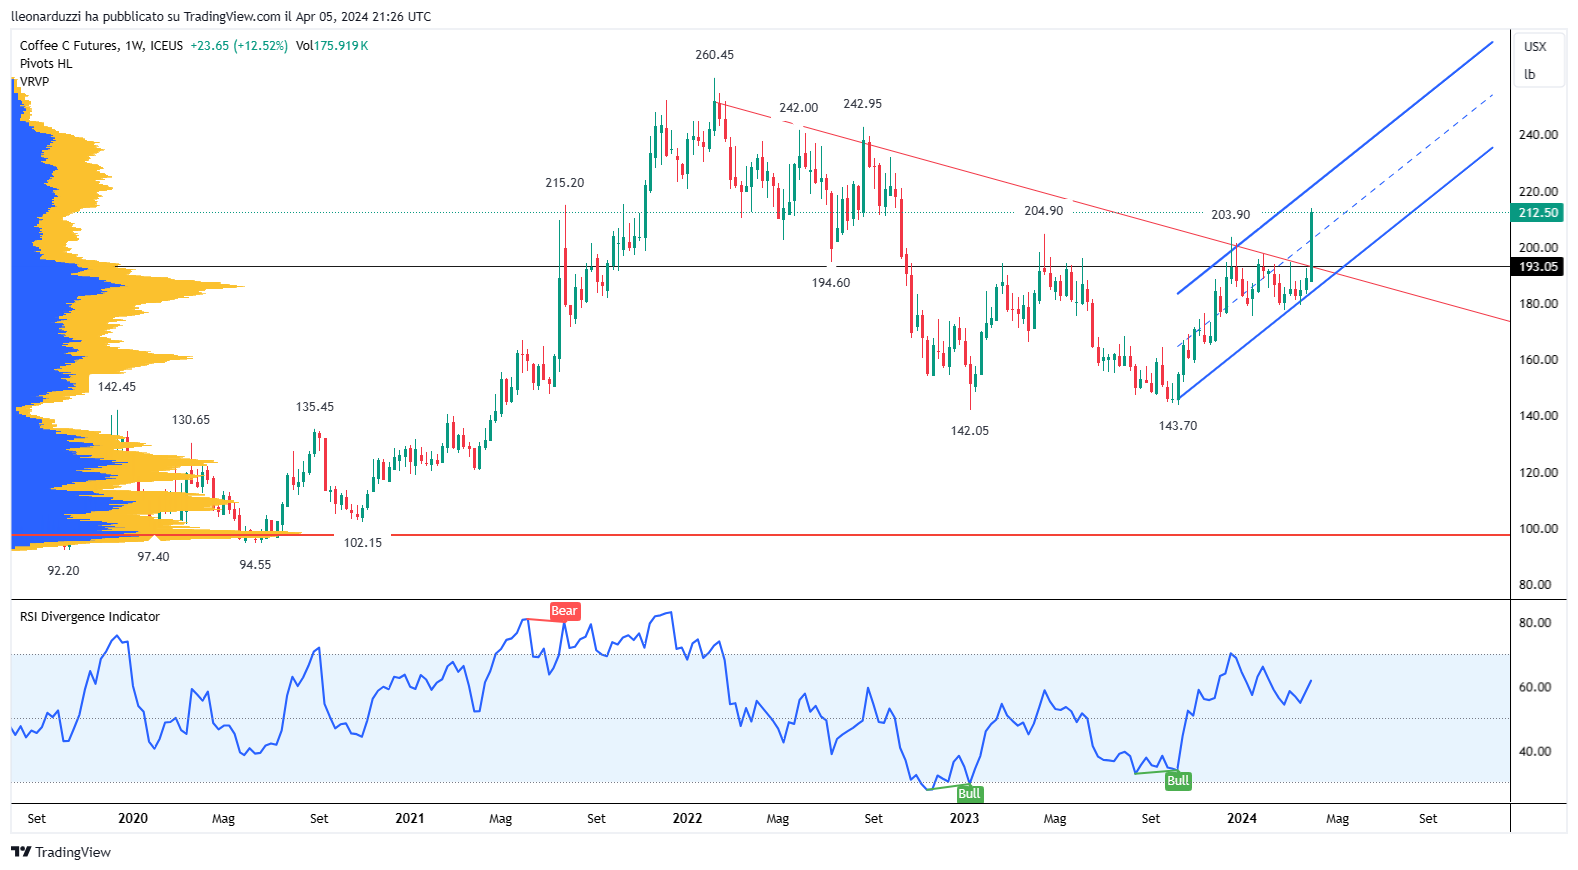Click the 2021 time axis label
The image size is (1578, 870).
tap(410, 819)
